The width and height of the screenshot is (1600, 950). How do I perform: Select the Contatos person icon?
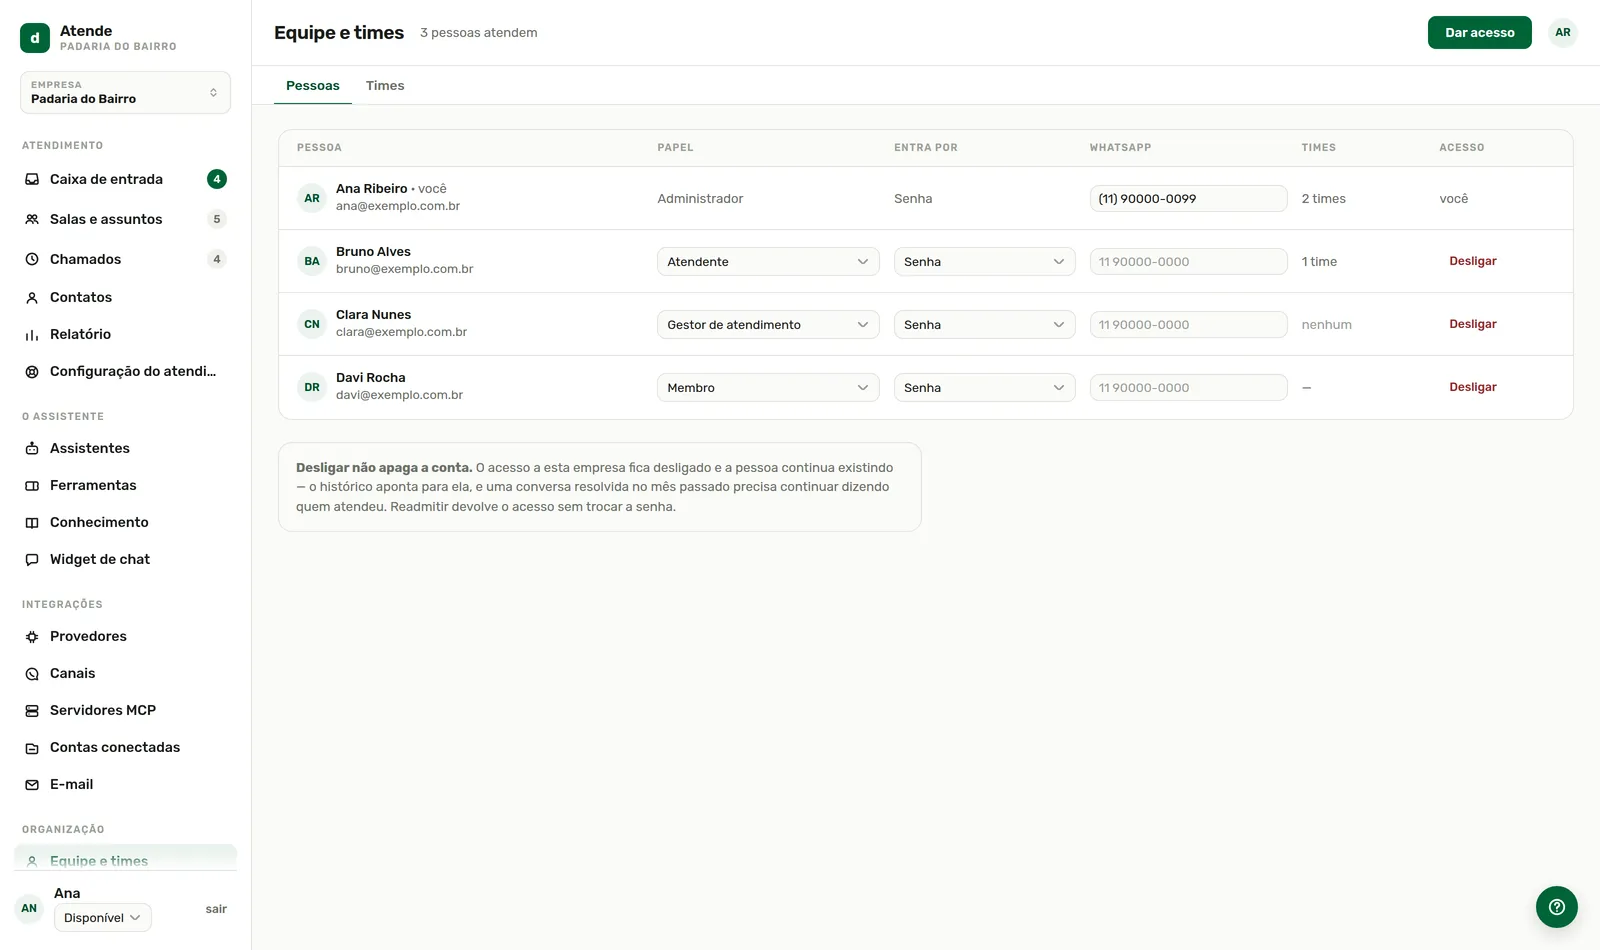[x=32, y=297]
